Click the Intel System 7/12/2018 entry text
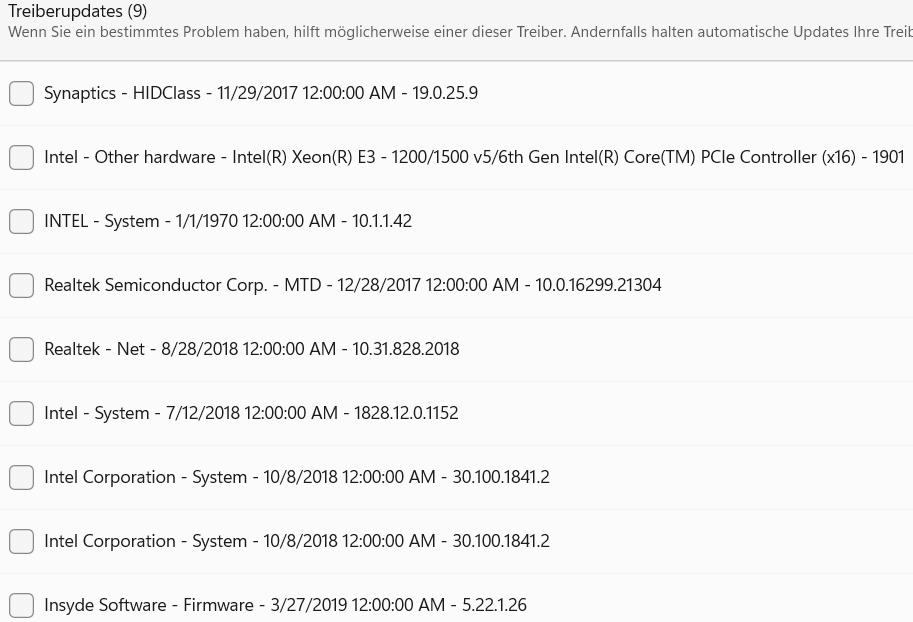Image resolution: width=913 pixels, height=622 pixels. point(251,413)
